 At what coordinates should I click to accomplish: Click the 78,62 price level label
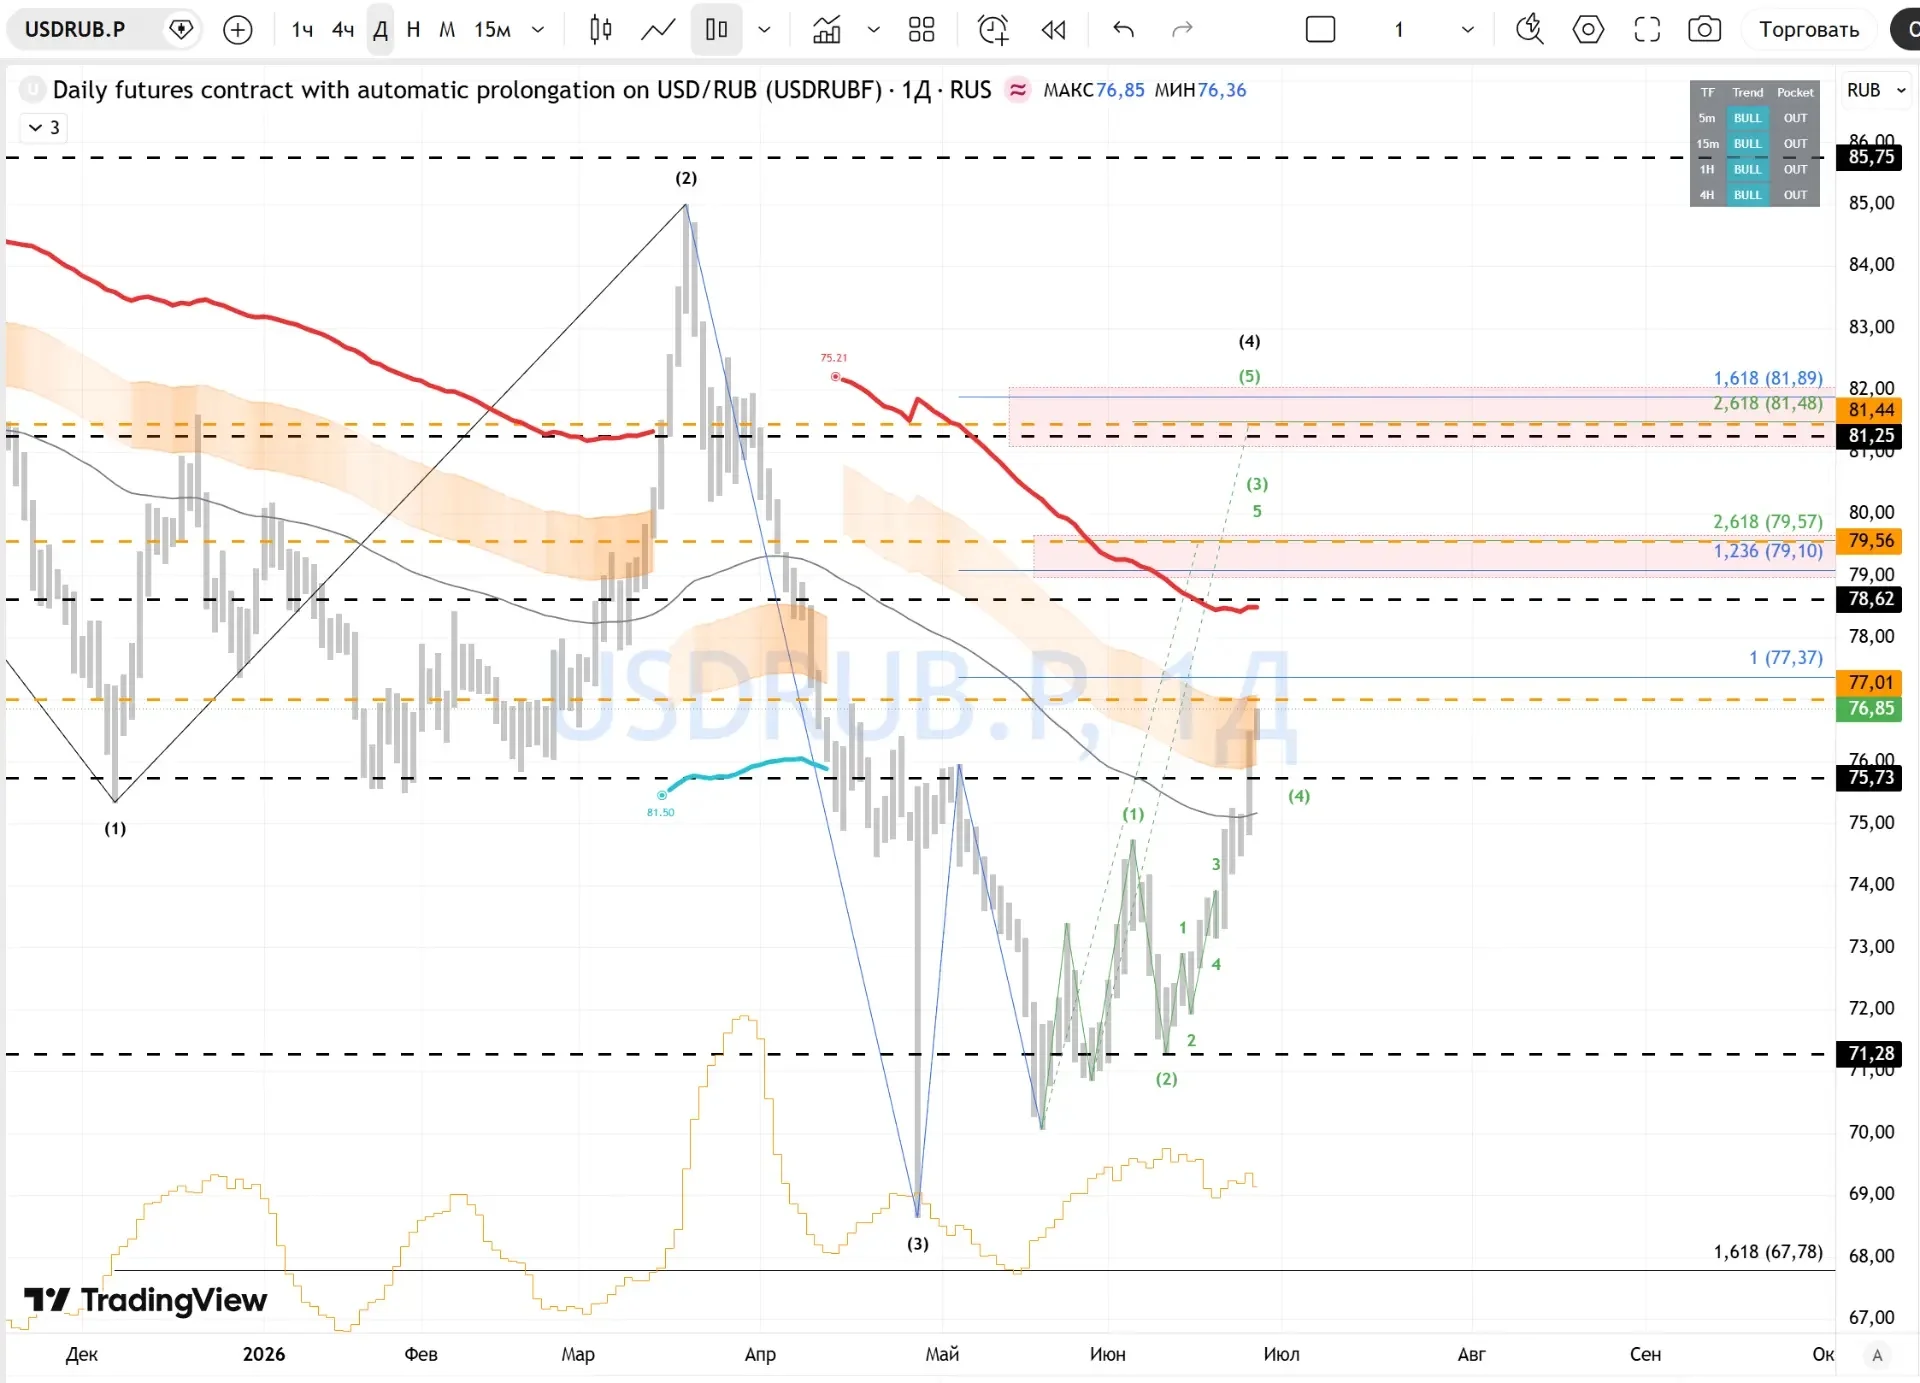1871,599
